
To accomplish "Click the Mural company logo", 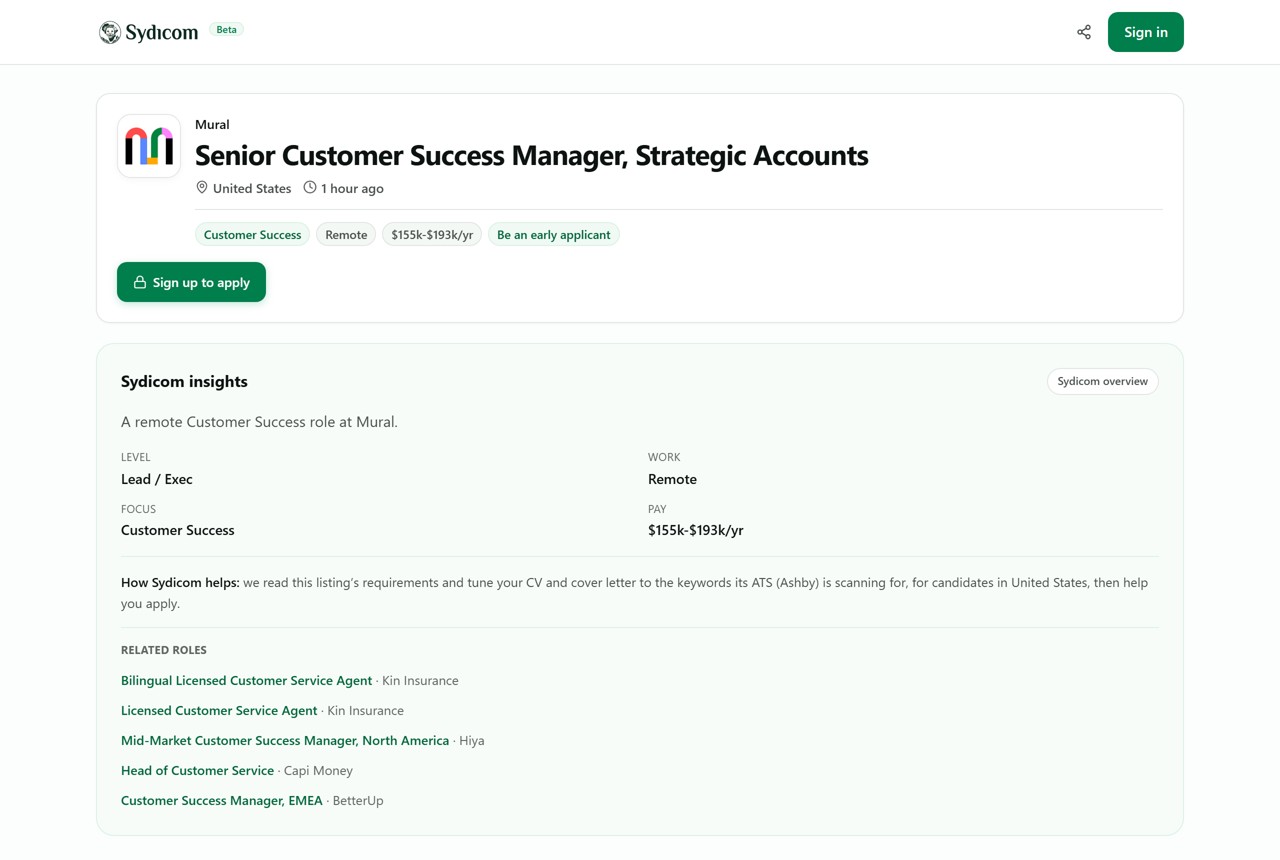I will [149, 146].
